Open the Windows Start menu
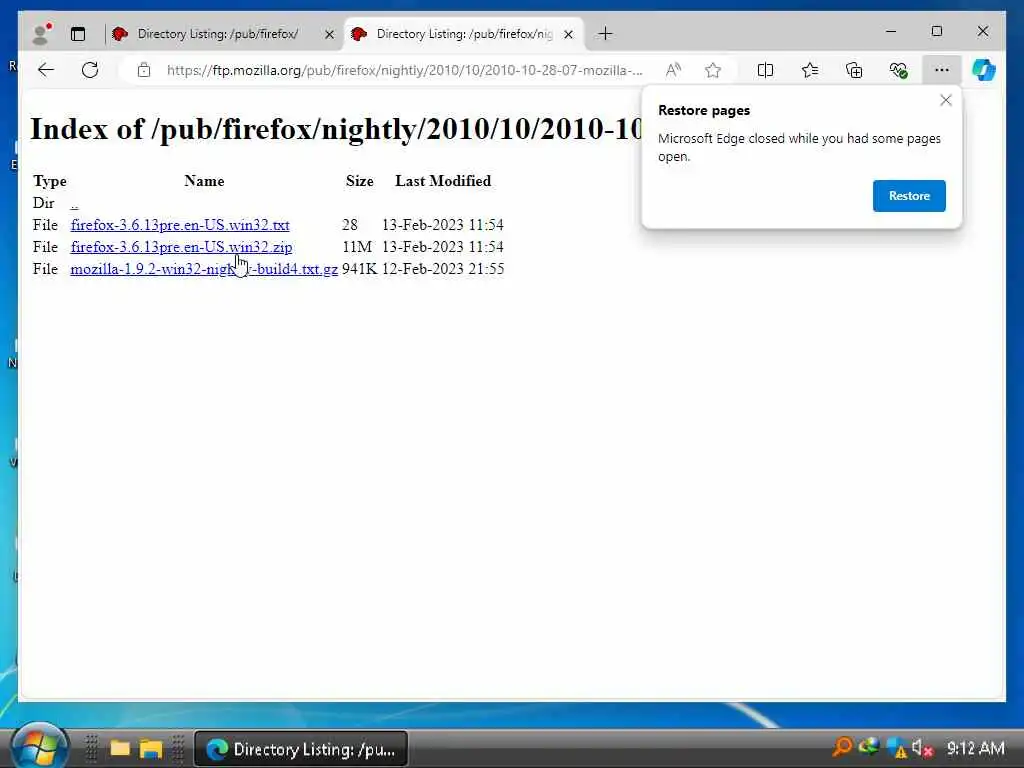The height and width of the screenshot is (768, 1024). (x=38, y=748)
